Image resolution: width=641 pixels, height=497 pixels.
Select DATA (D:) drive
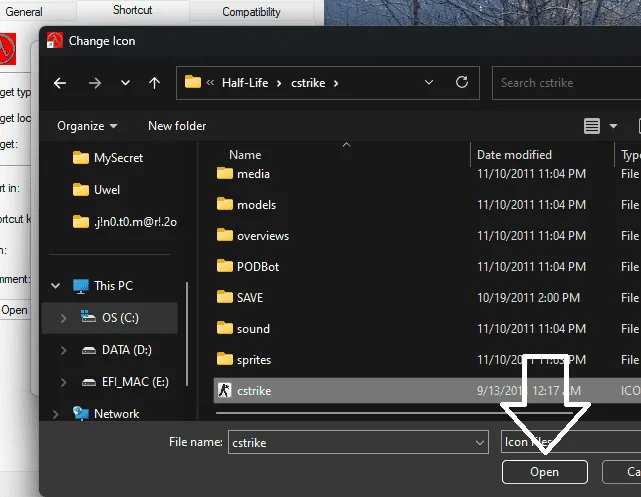coord(117,350)
